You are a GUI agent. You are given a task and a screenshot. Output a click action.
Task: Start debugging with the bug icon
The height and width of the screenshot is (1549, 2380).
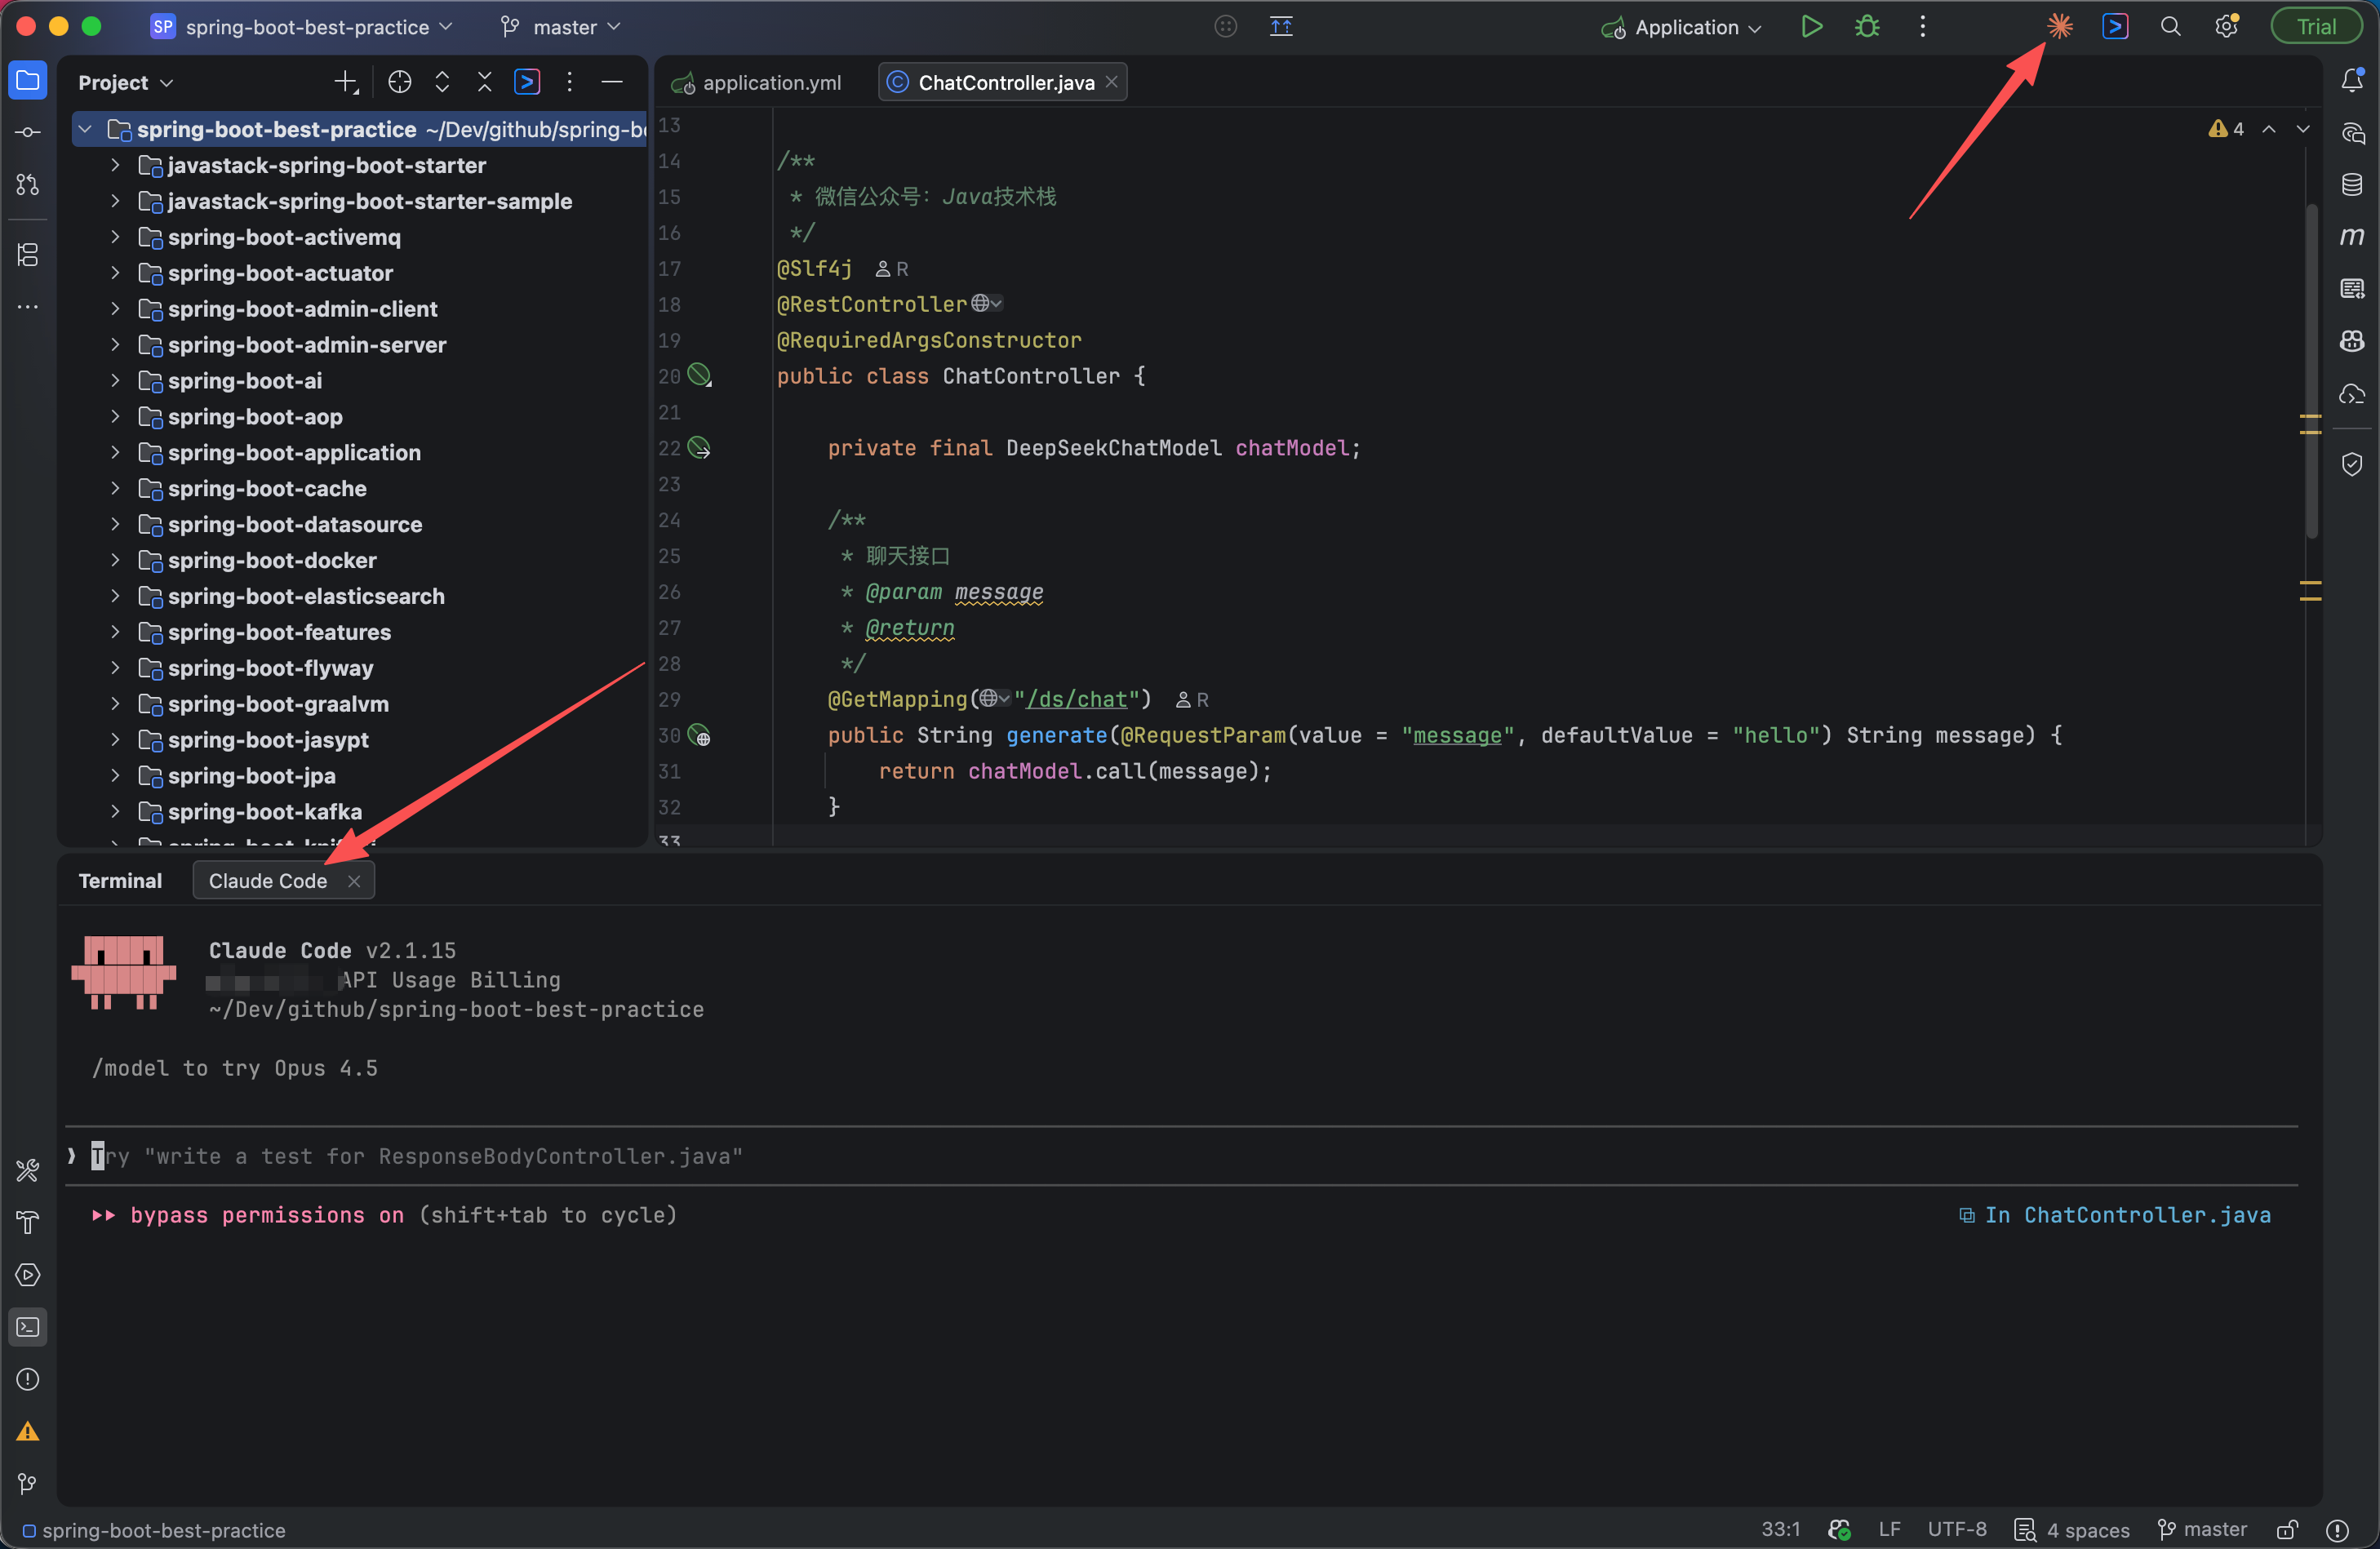pyautogui.click(x=1867, y=27)
